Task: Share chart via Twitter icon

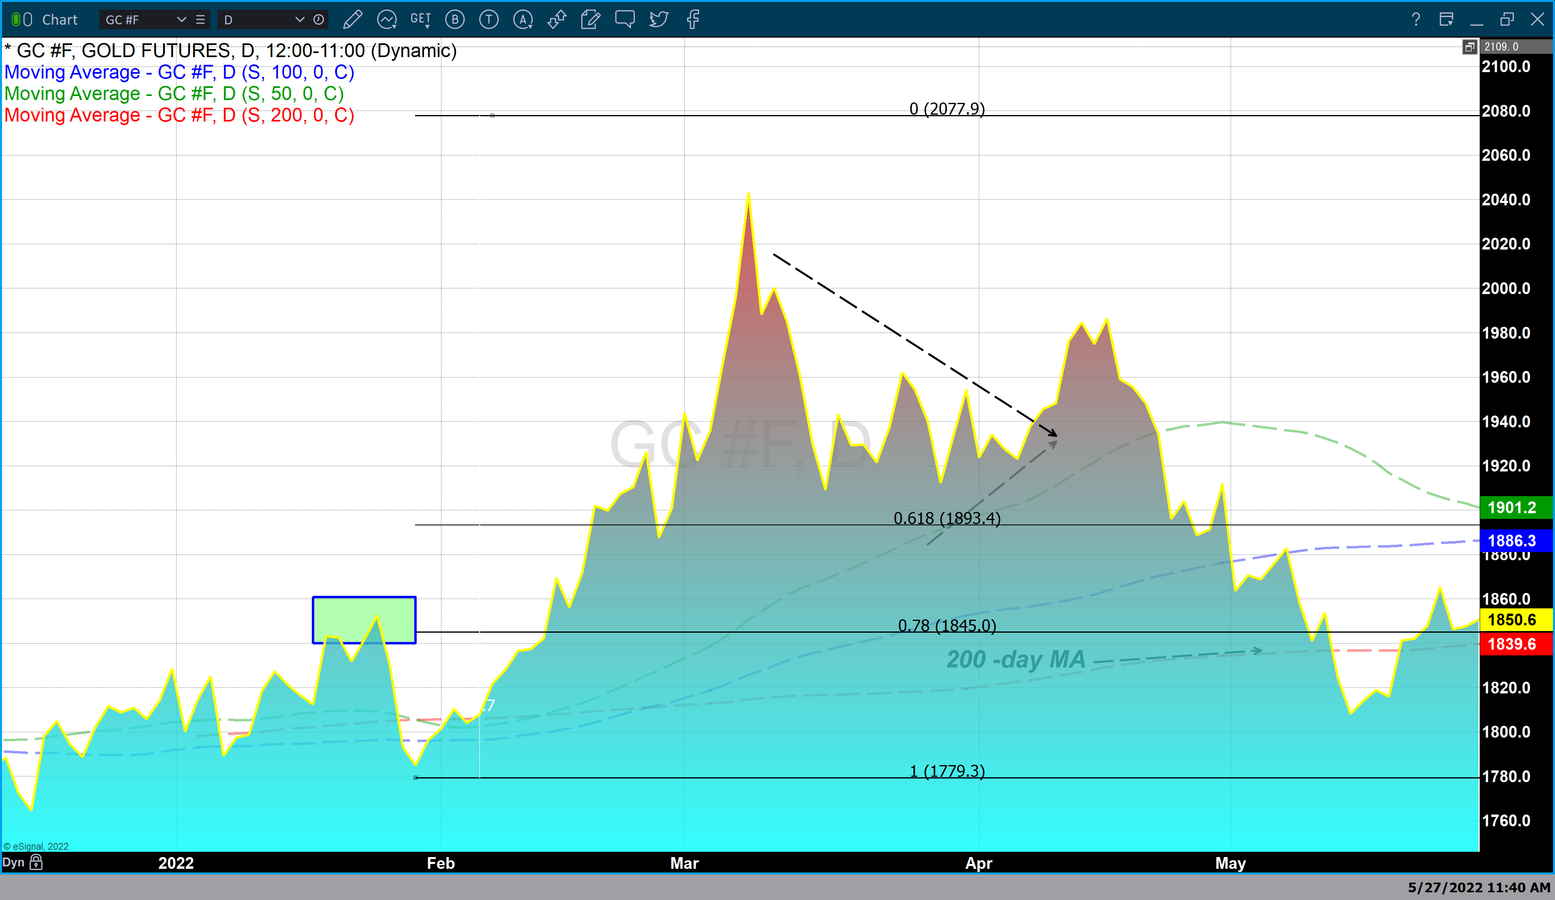Action: point(659,19)
